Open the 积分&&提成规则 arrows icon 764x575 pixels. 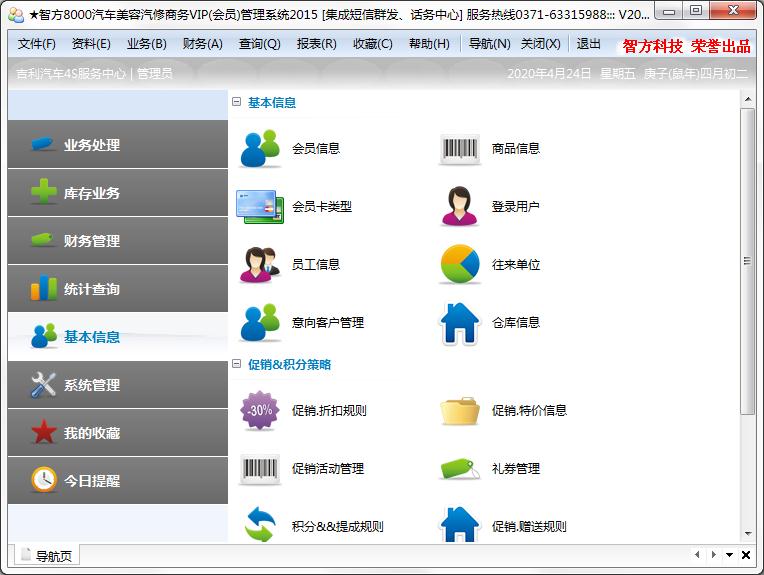pyautogui.click(x=260, y=525)
